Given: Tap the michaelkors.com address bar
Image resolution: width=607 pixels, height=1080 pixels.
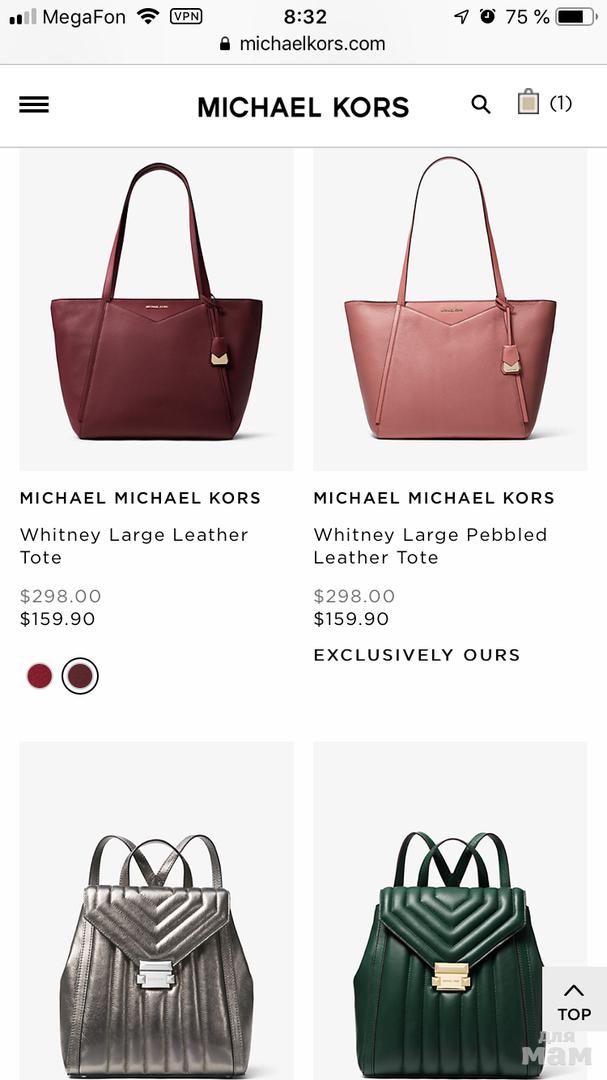Looking at the screenshot, I should (x=303, y=44).
